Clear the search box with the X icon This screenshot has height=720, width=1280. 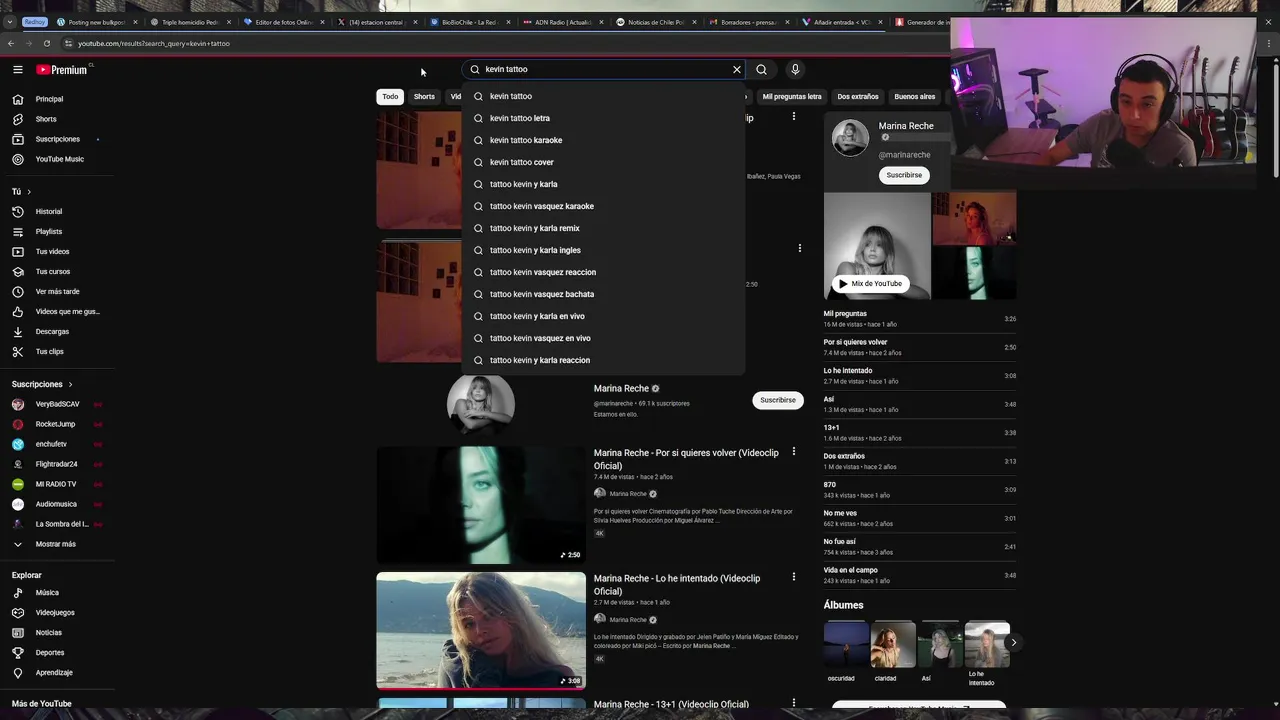click(737, 69)
